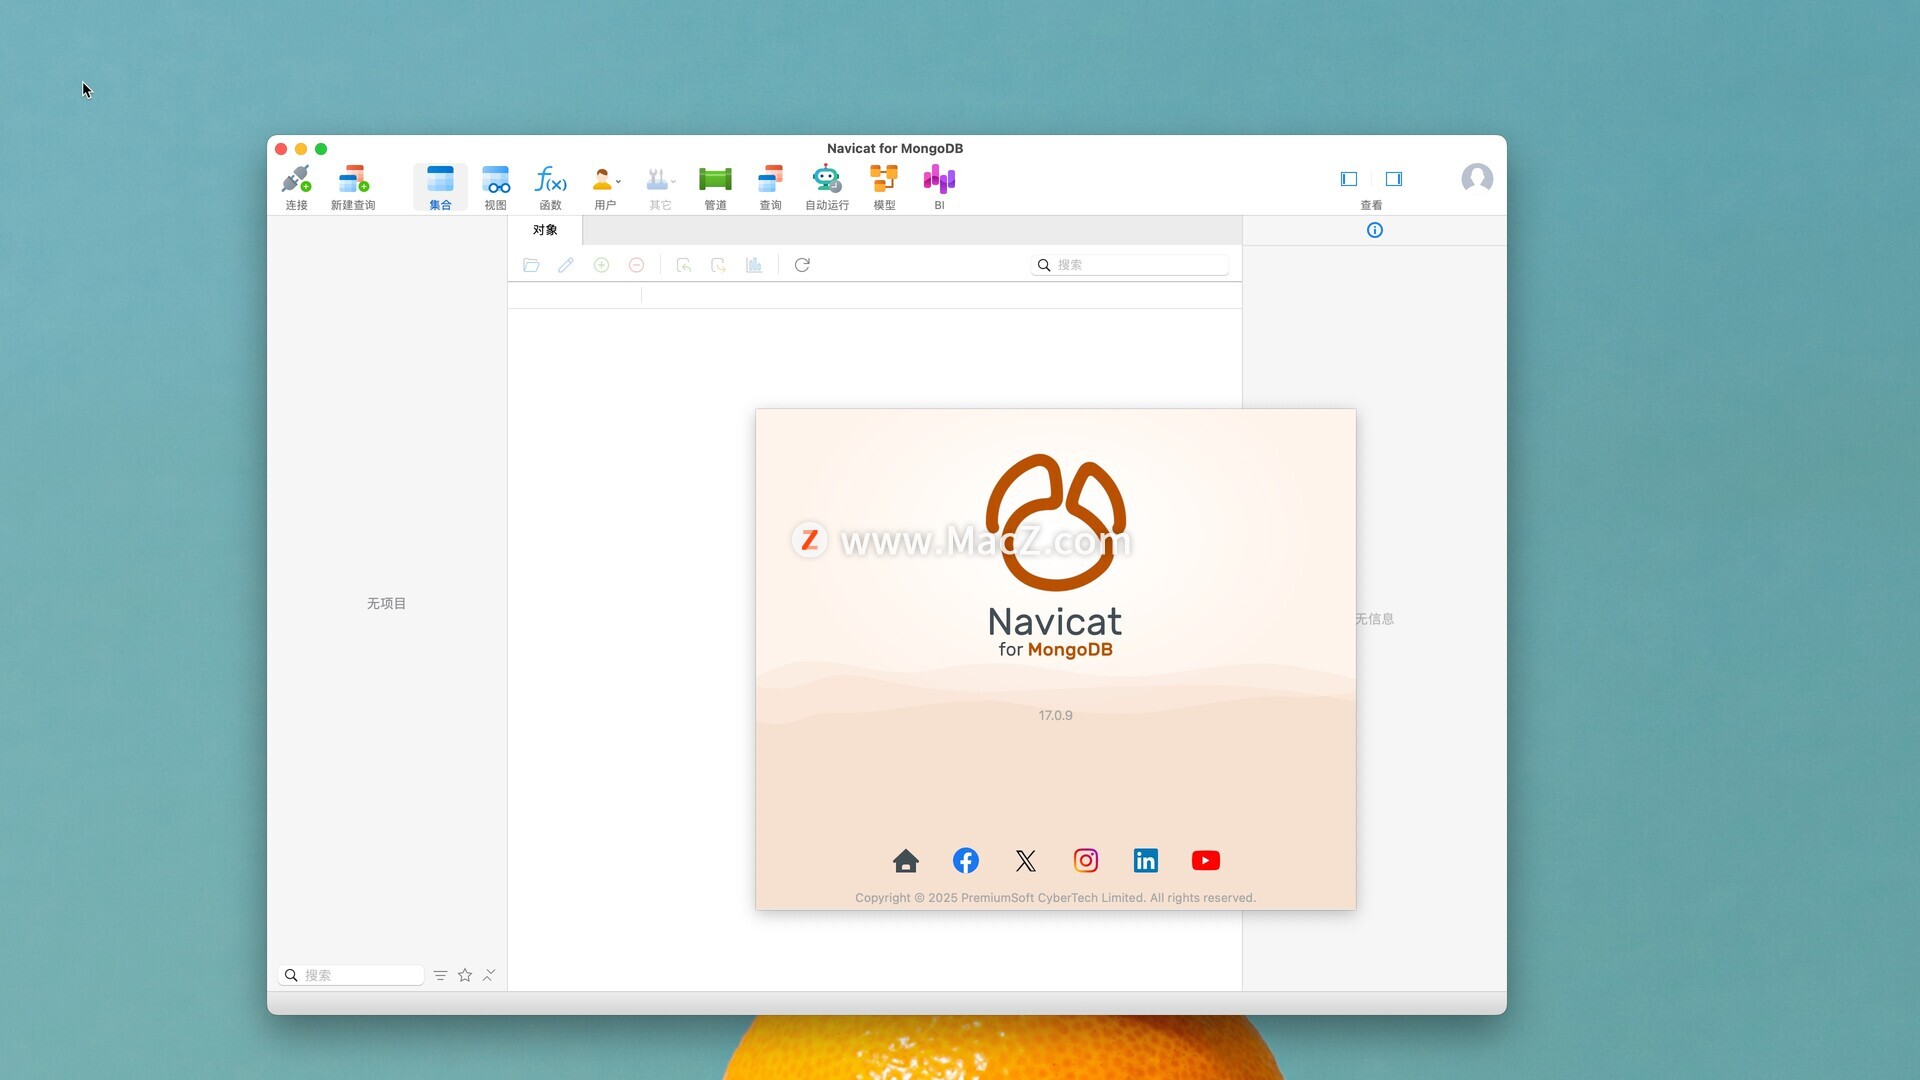Toggle the right information pane view
Screen dimensions: 1920x1080
pos(1394,179)
